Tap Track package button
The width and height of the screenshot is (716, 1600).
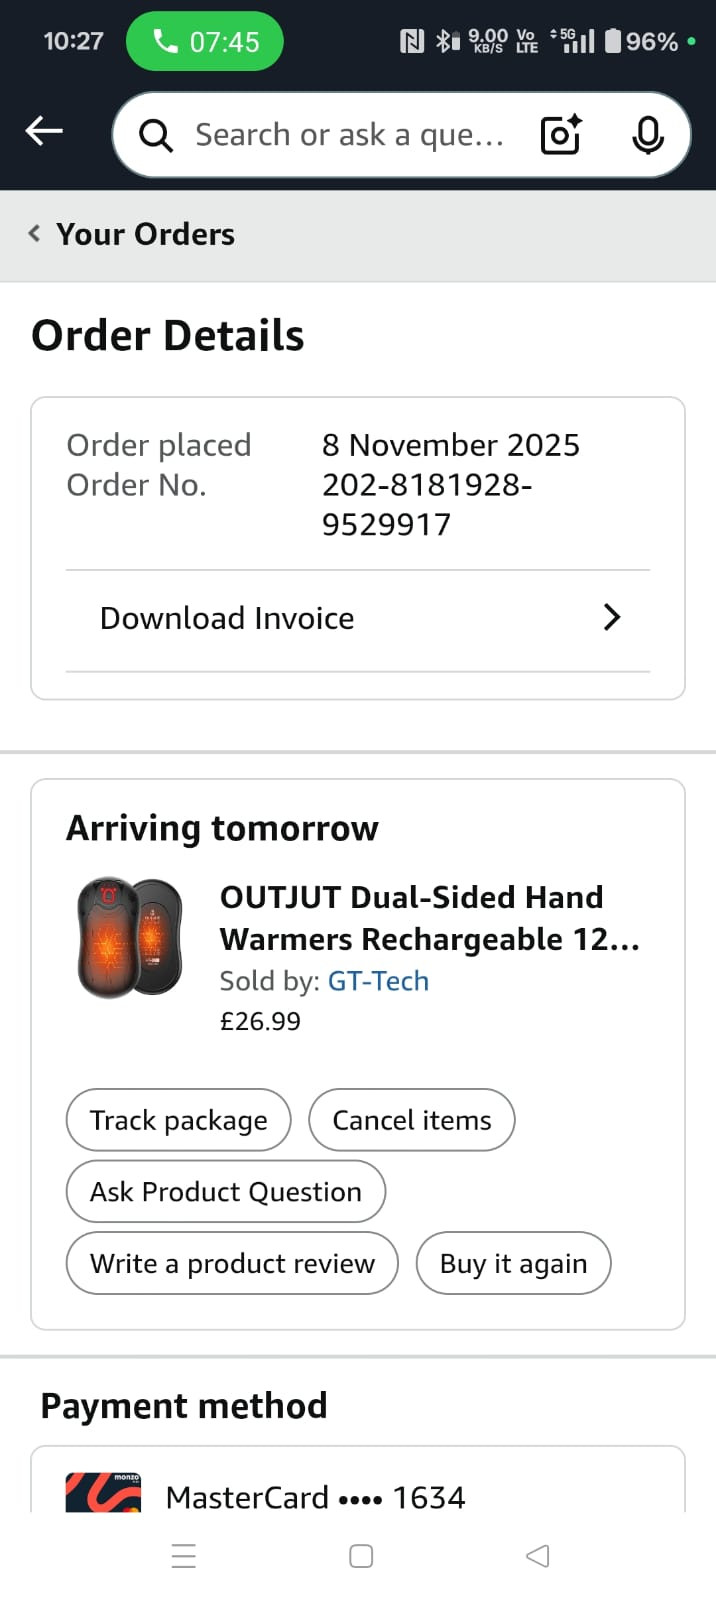tap(179, 1120)
